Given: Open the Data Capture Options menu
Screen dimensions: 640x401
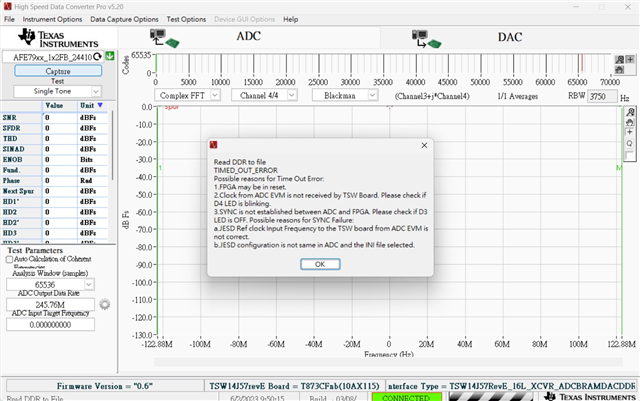Looking at the screenshot, I should [x=124, y=19].
